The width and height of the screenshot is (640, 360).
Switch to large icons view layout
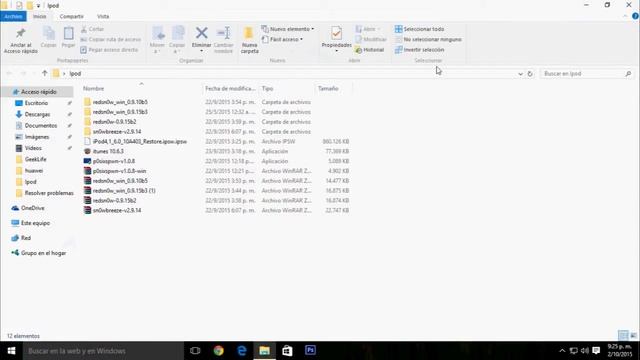click(633, 336)
